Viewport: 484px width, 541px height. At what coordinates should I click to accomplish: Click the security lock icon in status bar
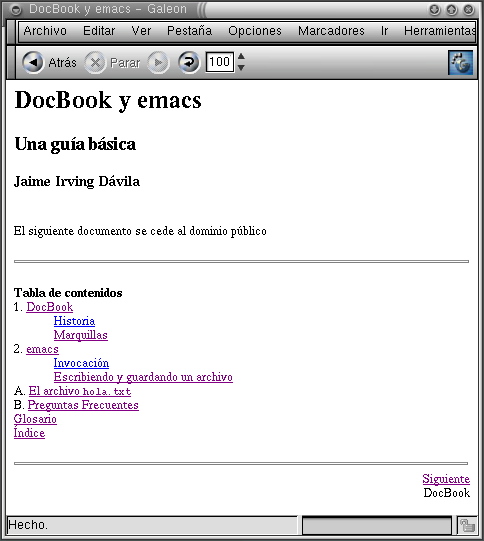coord(467,525)
